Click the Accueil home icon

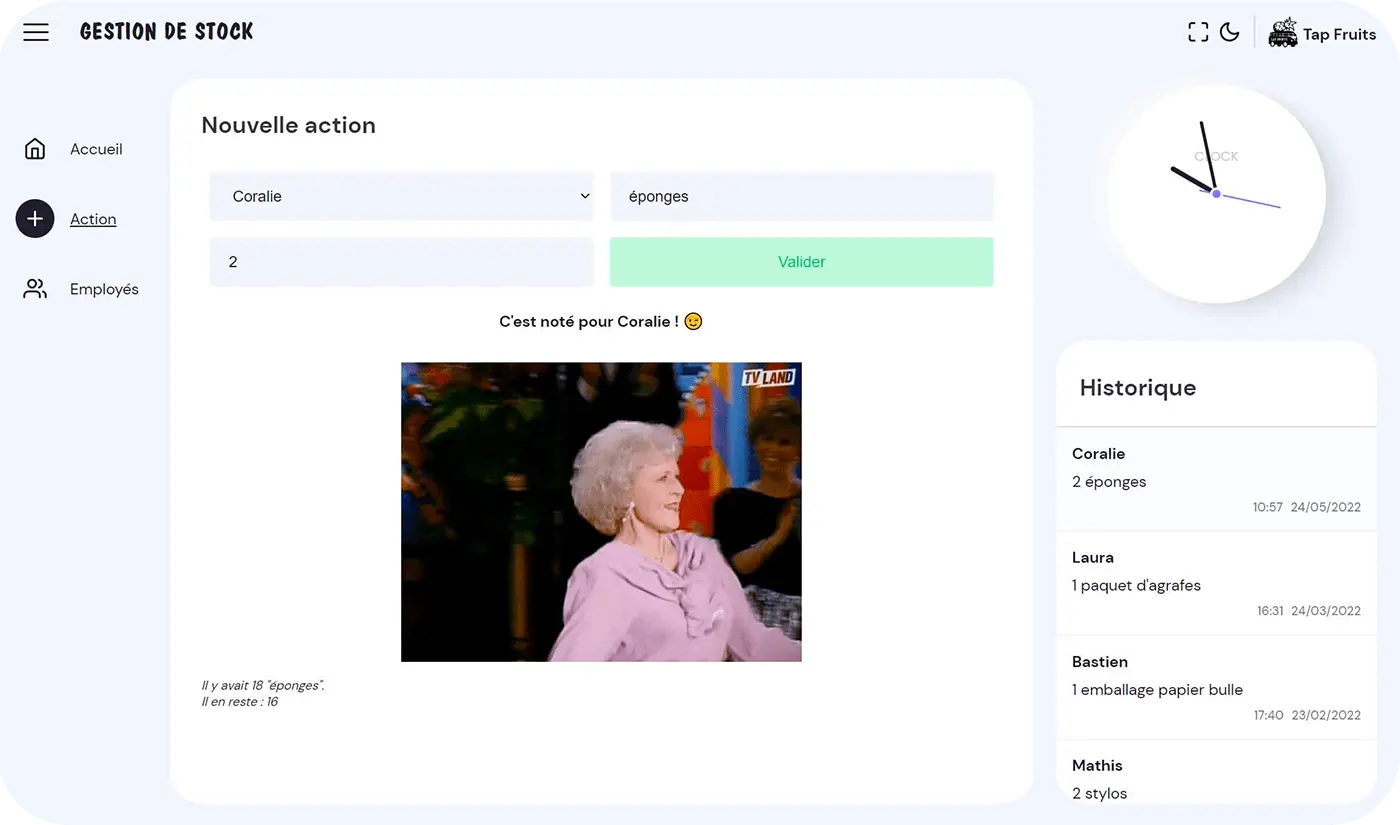coord(35,149)
